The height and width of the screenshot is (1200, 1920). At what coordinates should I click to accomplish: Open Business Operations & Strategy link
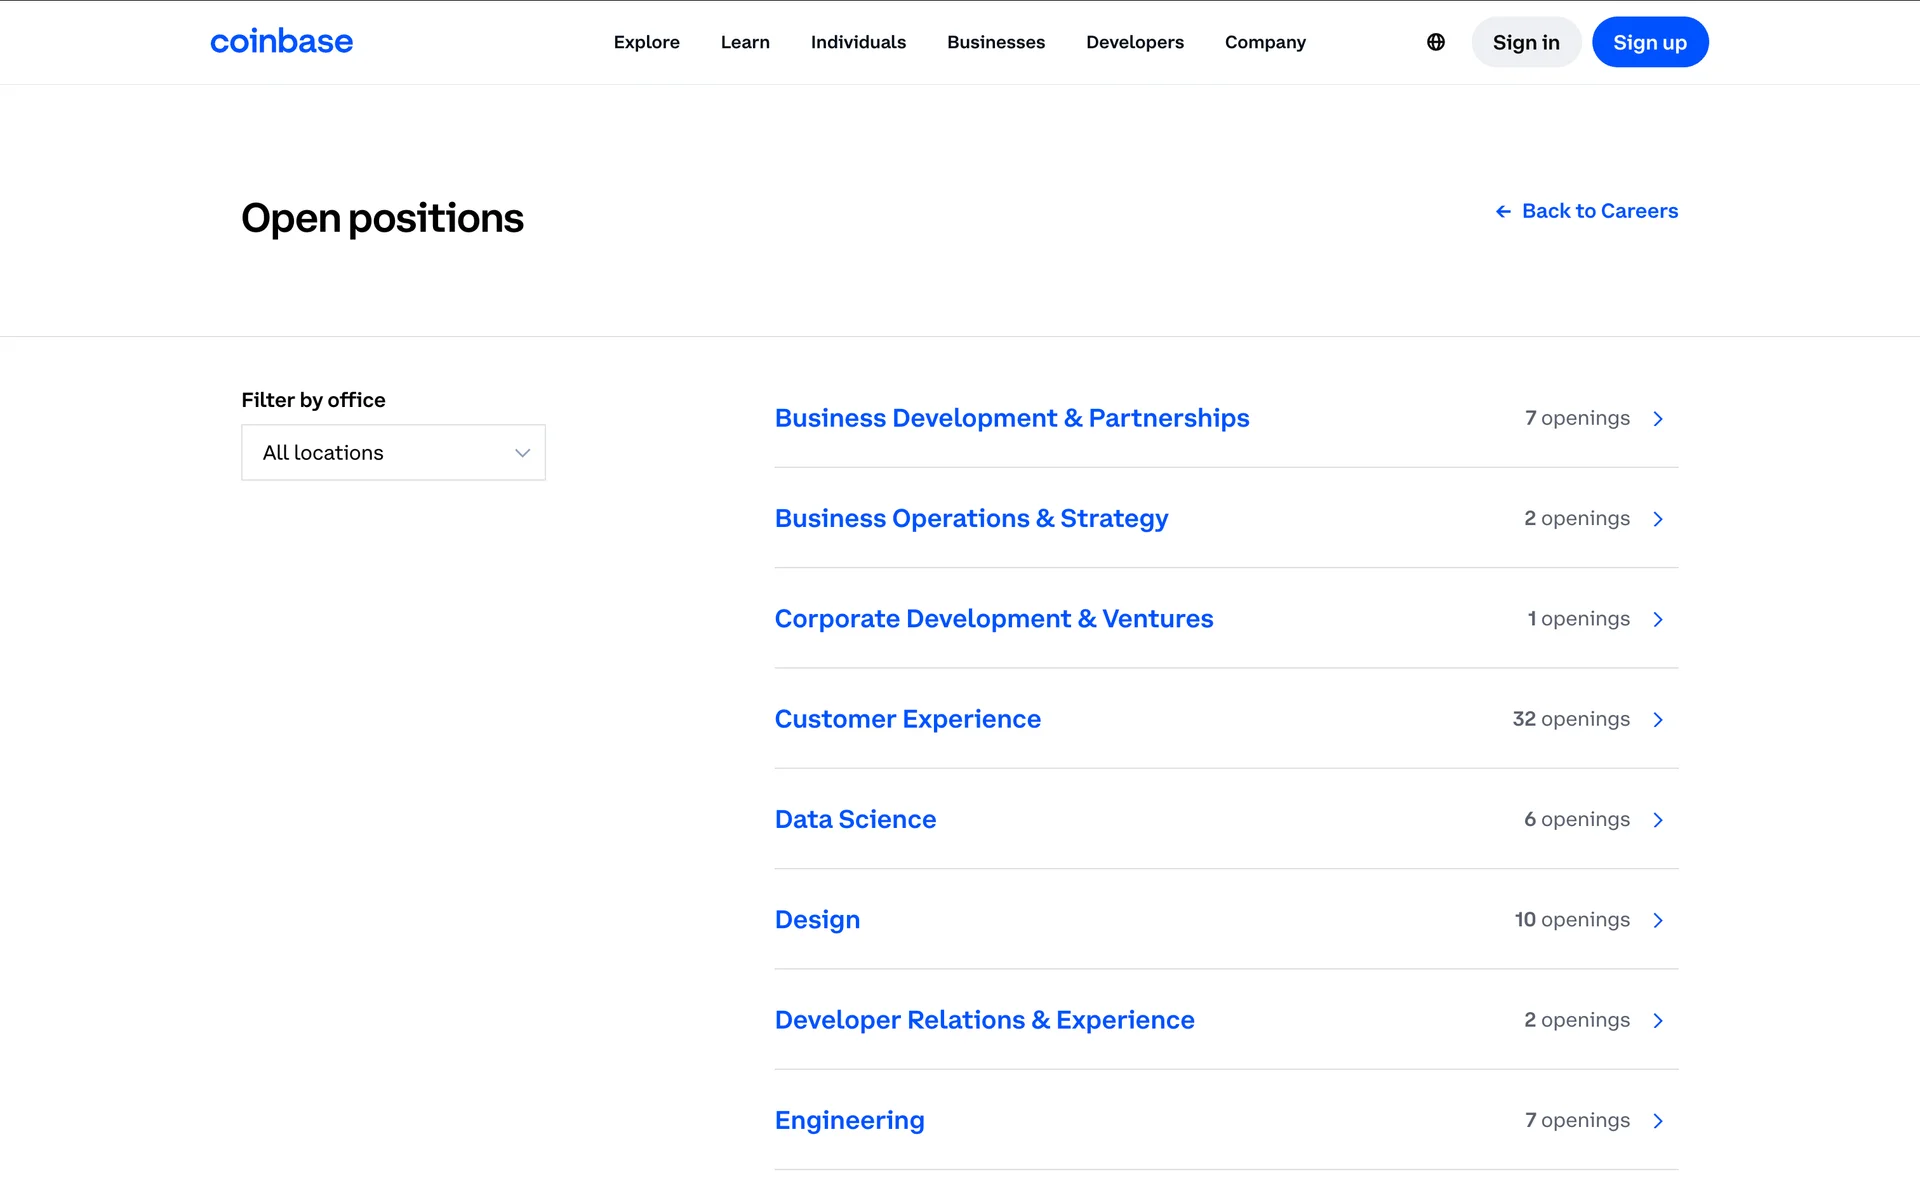[x=971, y=519]
